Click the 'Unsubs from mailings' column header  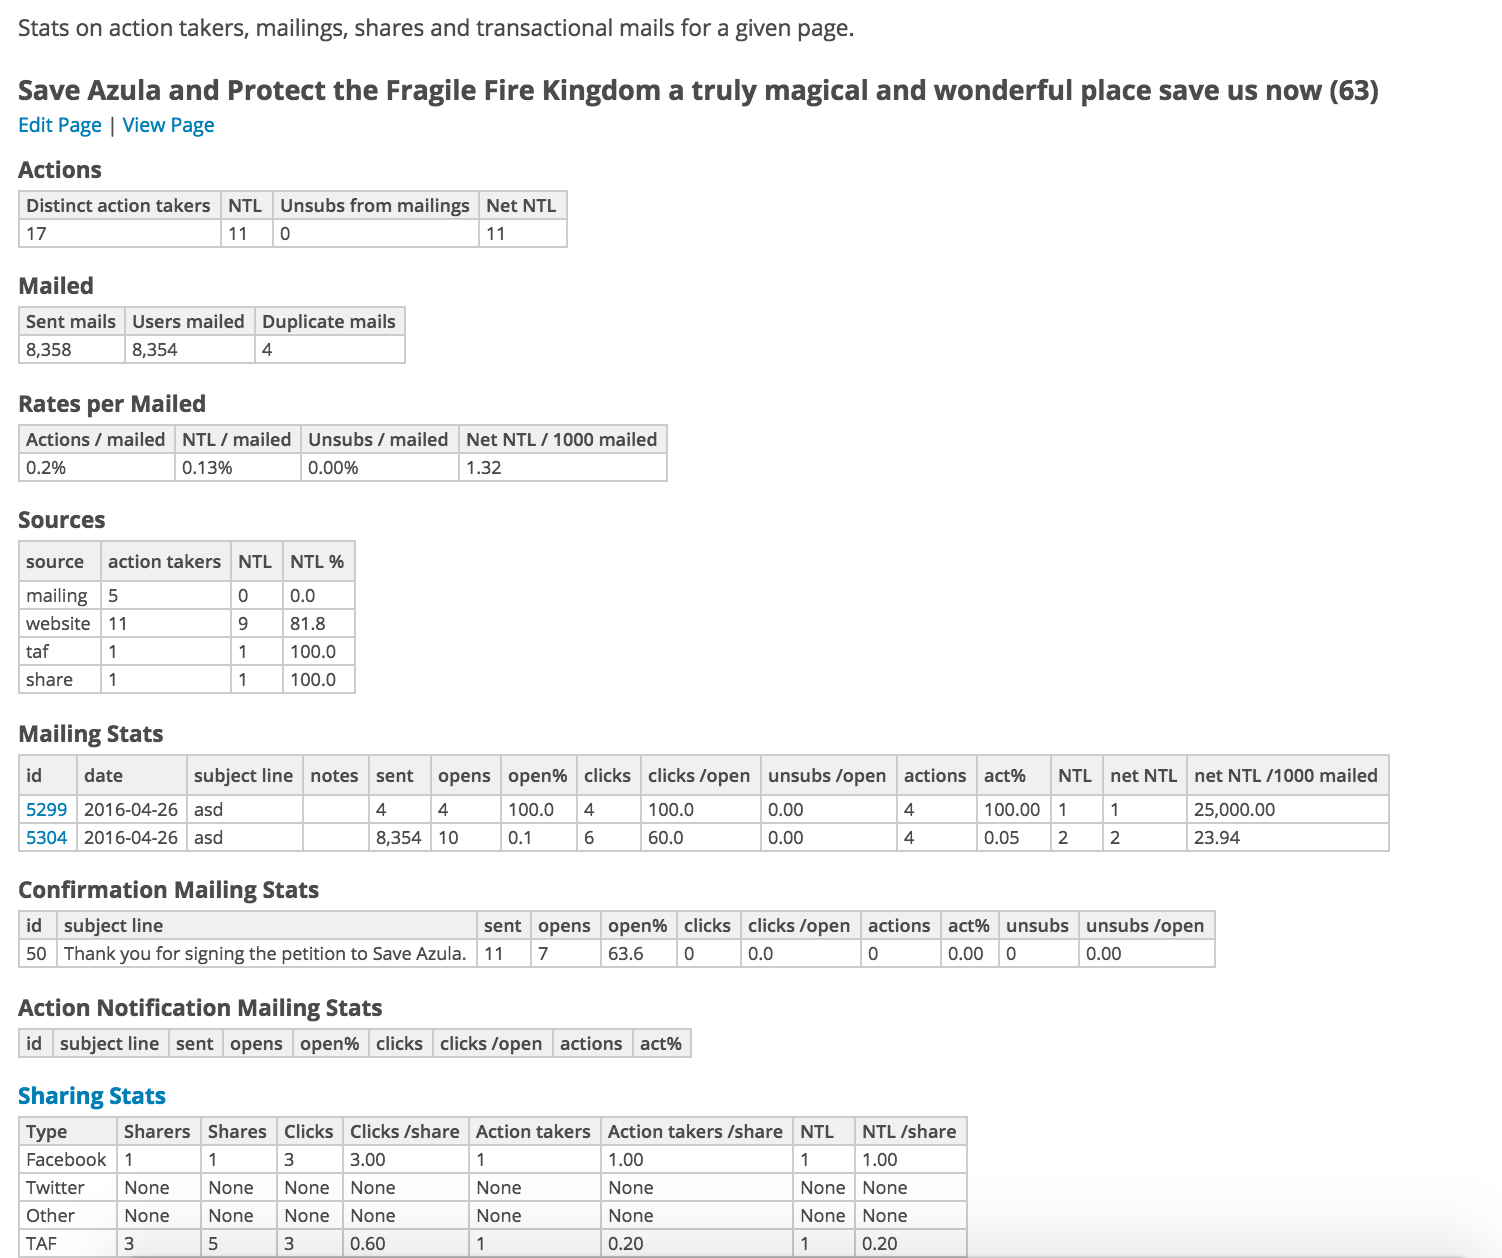pyautogui.click(x=374, y=205)
